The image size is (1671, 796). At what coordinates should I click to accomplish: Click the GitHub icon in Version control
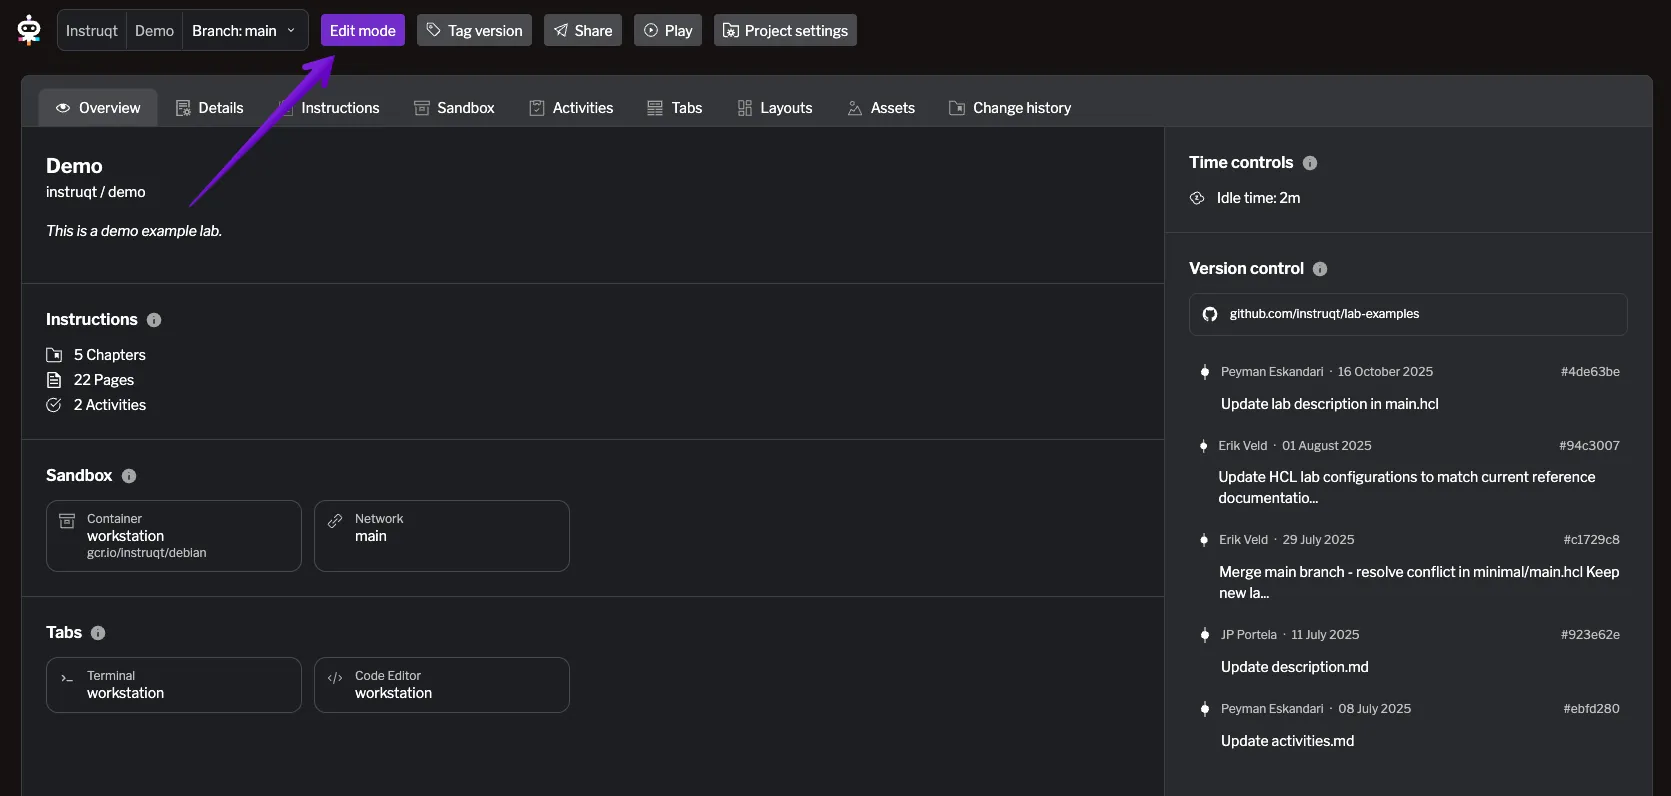1210,314
